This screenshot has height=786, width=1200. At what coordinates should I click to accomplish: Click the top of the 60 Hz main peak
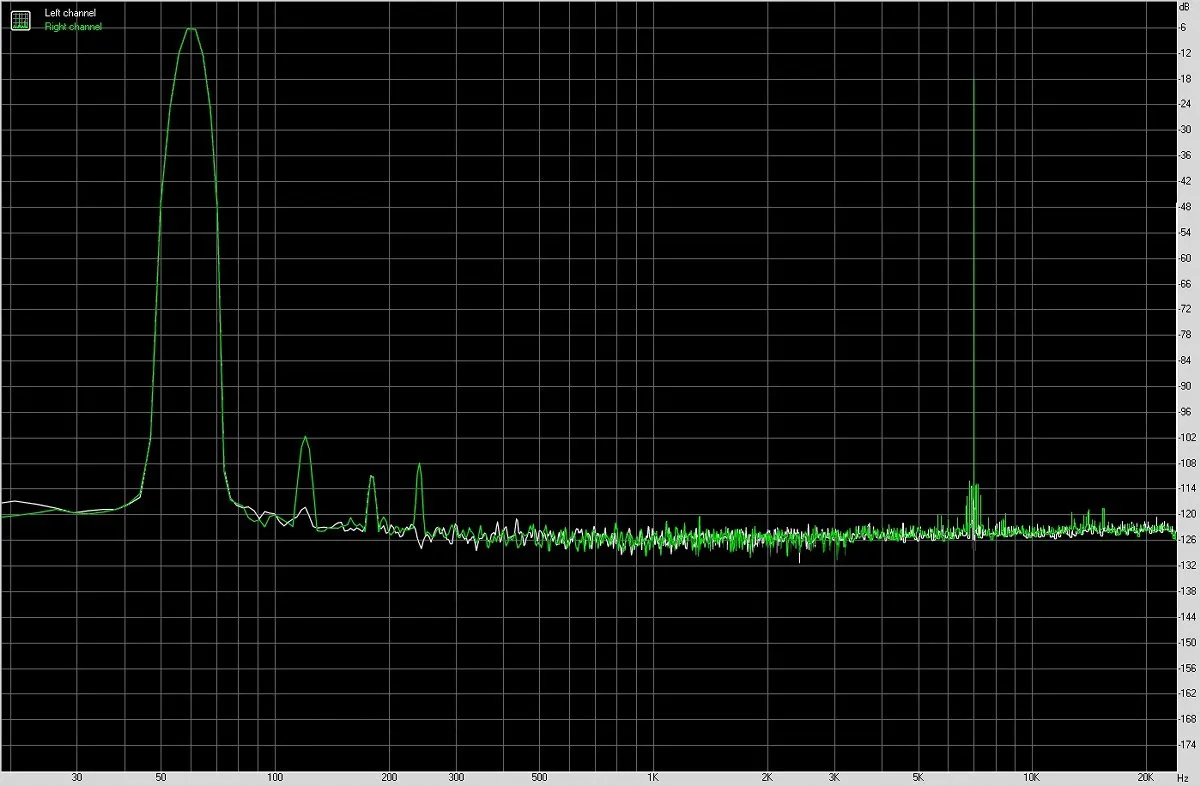190,28
